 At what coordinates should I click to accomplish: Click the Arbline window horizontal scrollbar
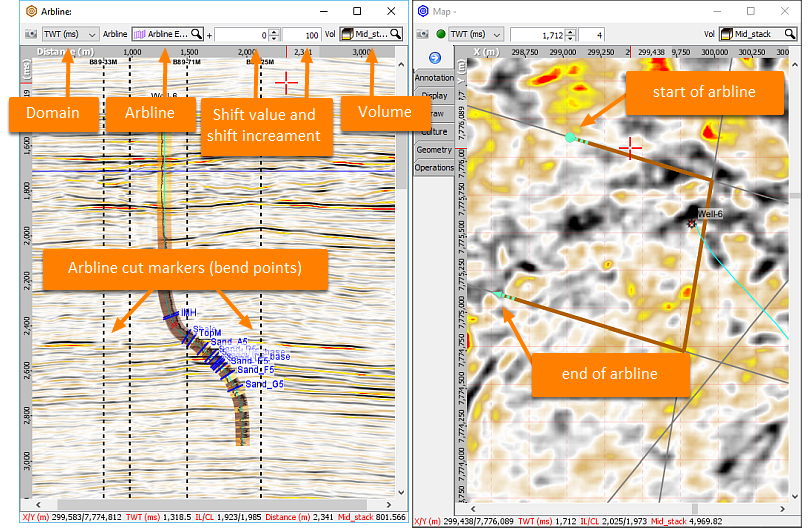pyautogui.click(x=213, y=504)
